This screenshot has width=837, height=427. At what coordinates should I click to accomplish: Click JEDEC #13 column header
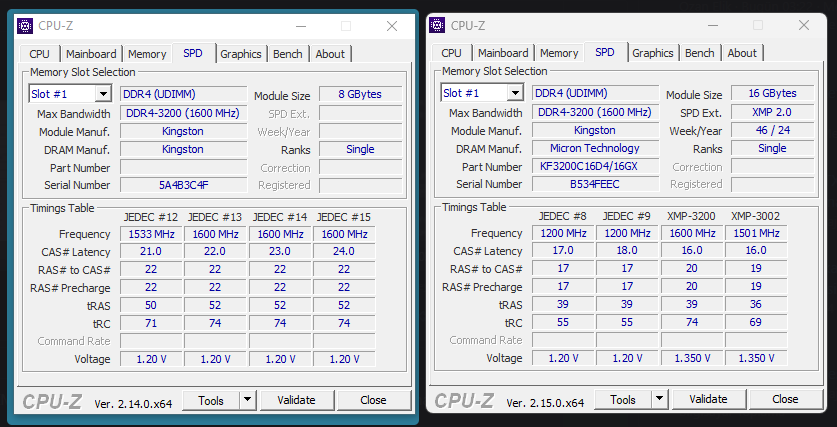pyautogui.click(x=215, y=217)
